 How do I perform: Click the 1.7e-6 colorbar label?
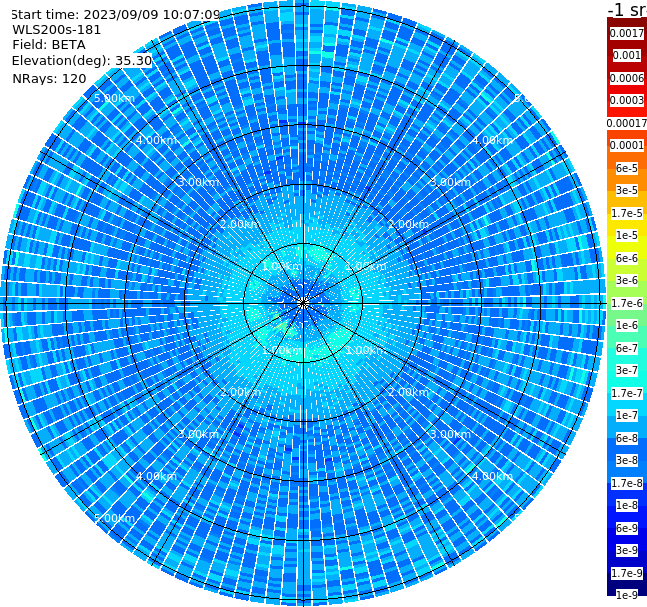[627, 303]
